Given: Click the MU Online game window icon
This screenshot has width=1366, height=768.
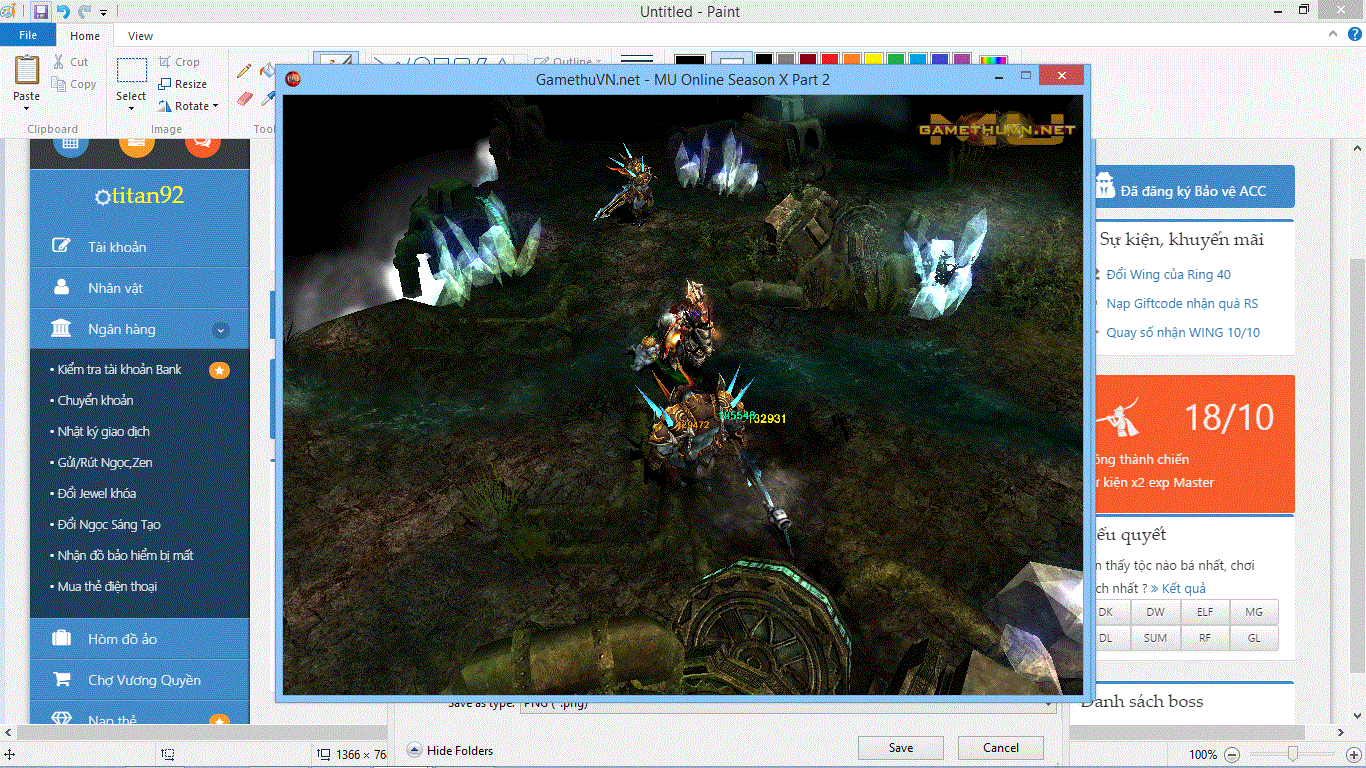Looking at the screenshot, I should click(292, 79).
